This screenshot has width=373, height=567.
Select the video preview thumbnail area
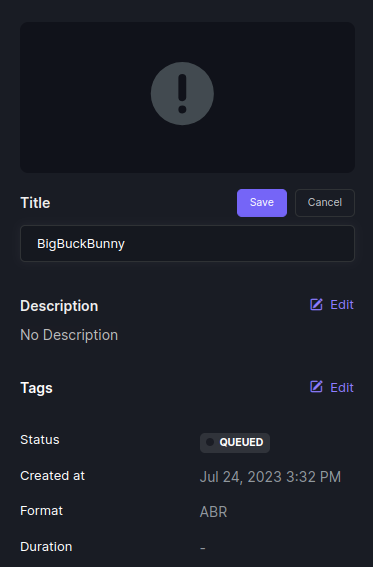pyautogui.click(x=187, y=97)
